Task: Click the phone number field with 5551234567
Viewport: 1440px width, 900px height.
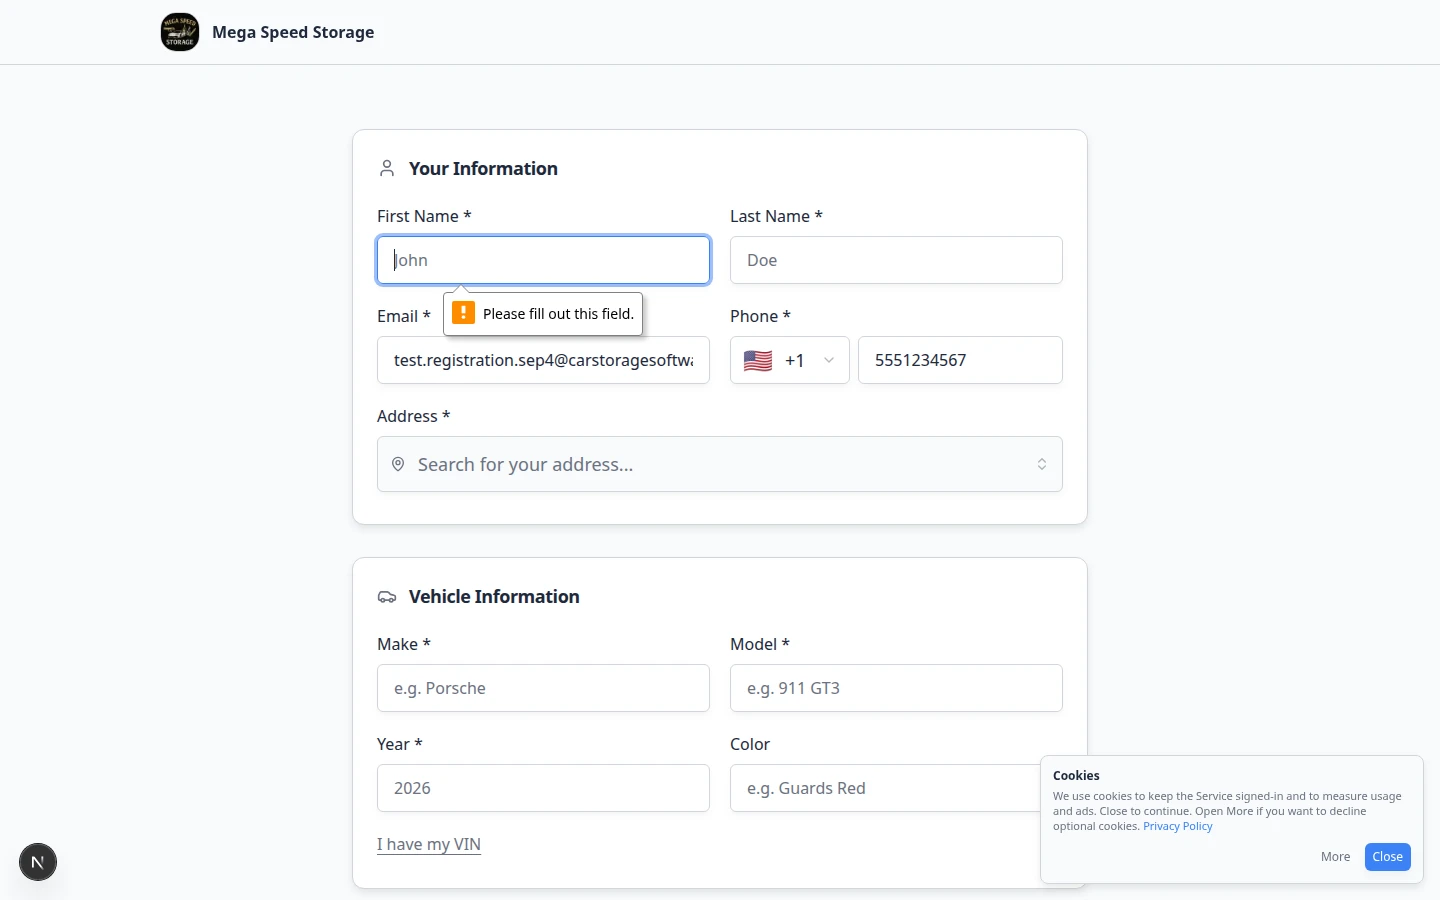Action: [960, 360]
